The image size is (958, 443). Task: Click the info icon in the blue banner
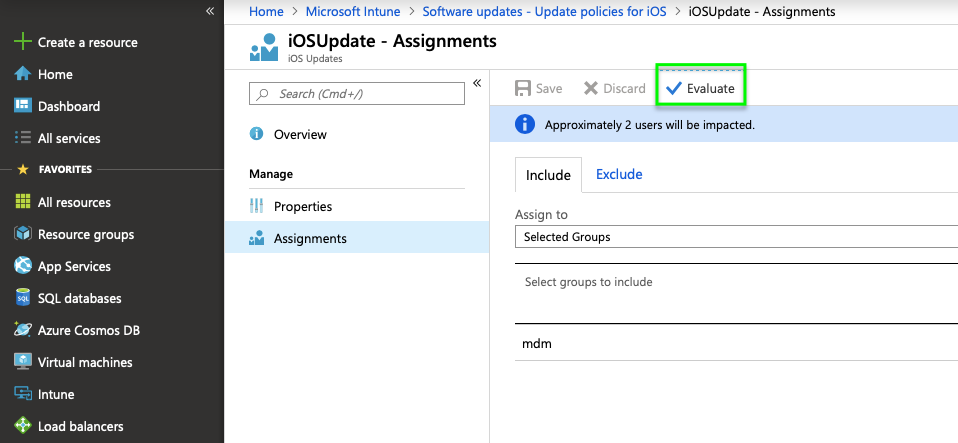(x=525, y=124)
